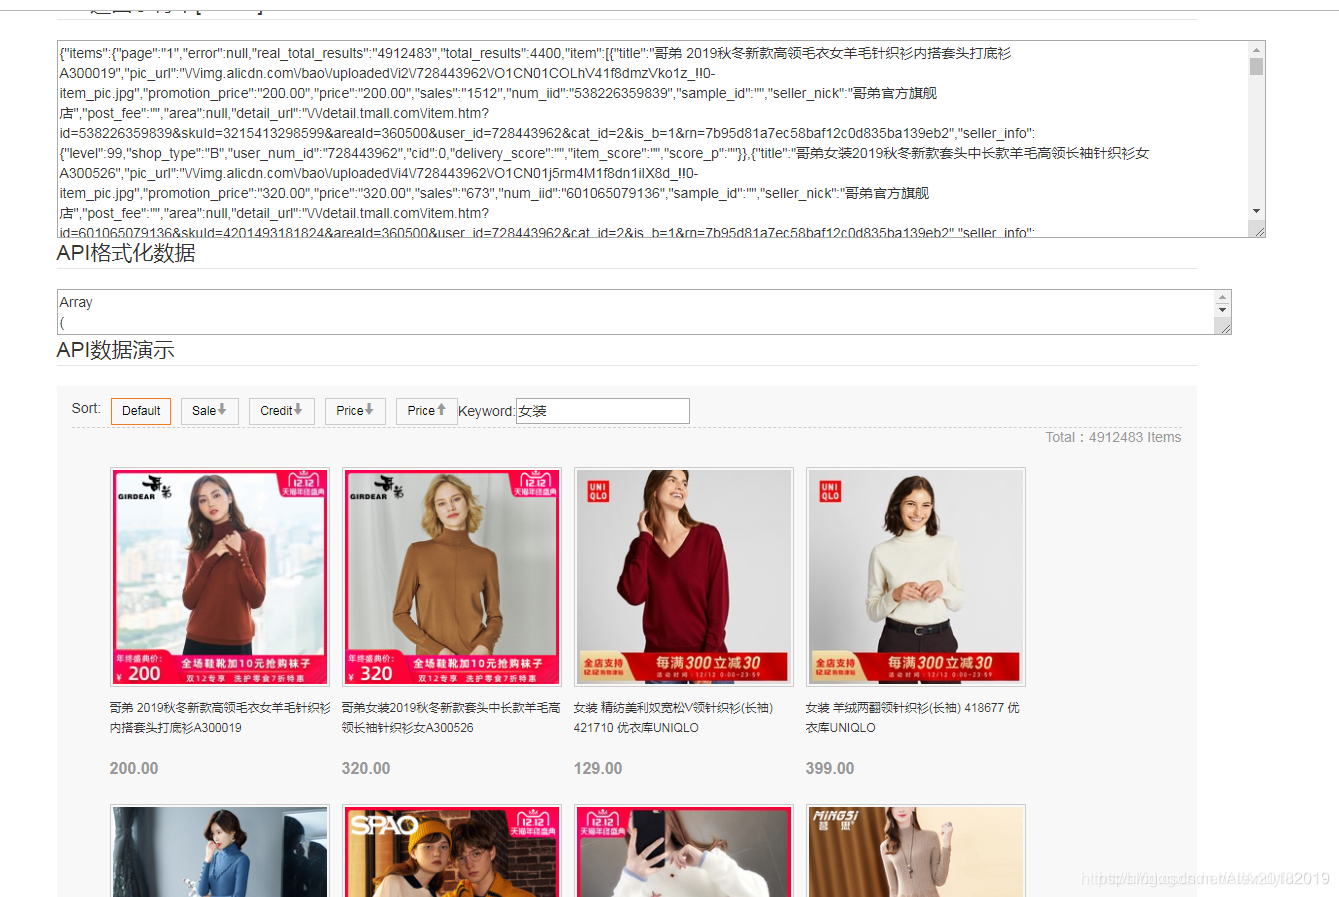Select the Default sort button
This screenshot has width=1339, height=897.
(141, 411)
